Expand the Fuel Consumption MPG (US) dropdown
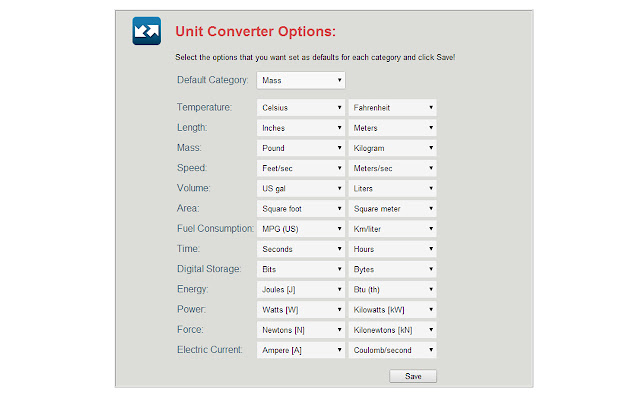The width and height of the screenshot is (640, 400). point(301,229)
